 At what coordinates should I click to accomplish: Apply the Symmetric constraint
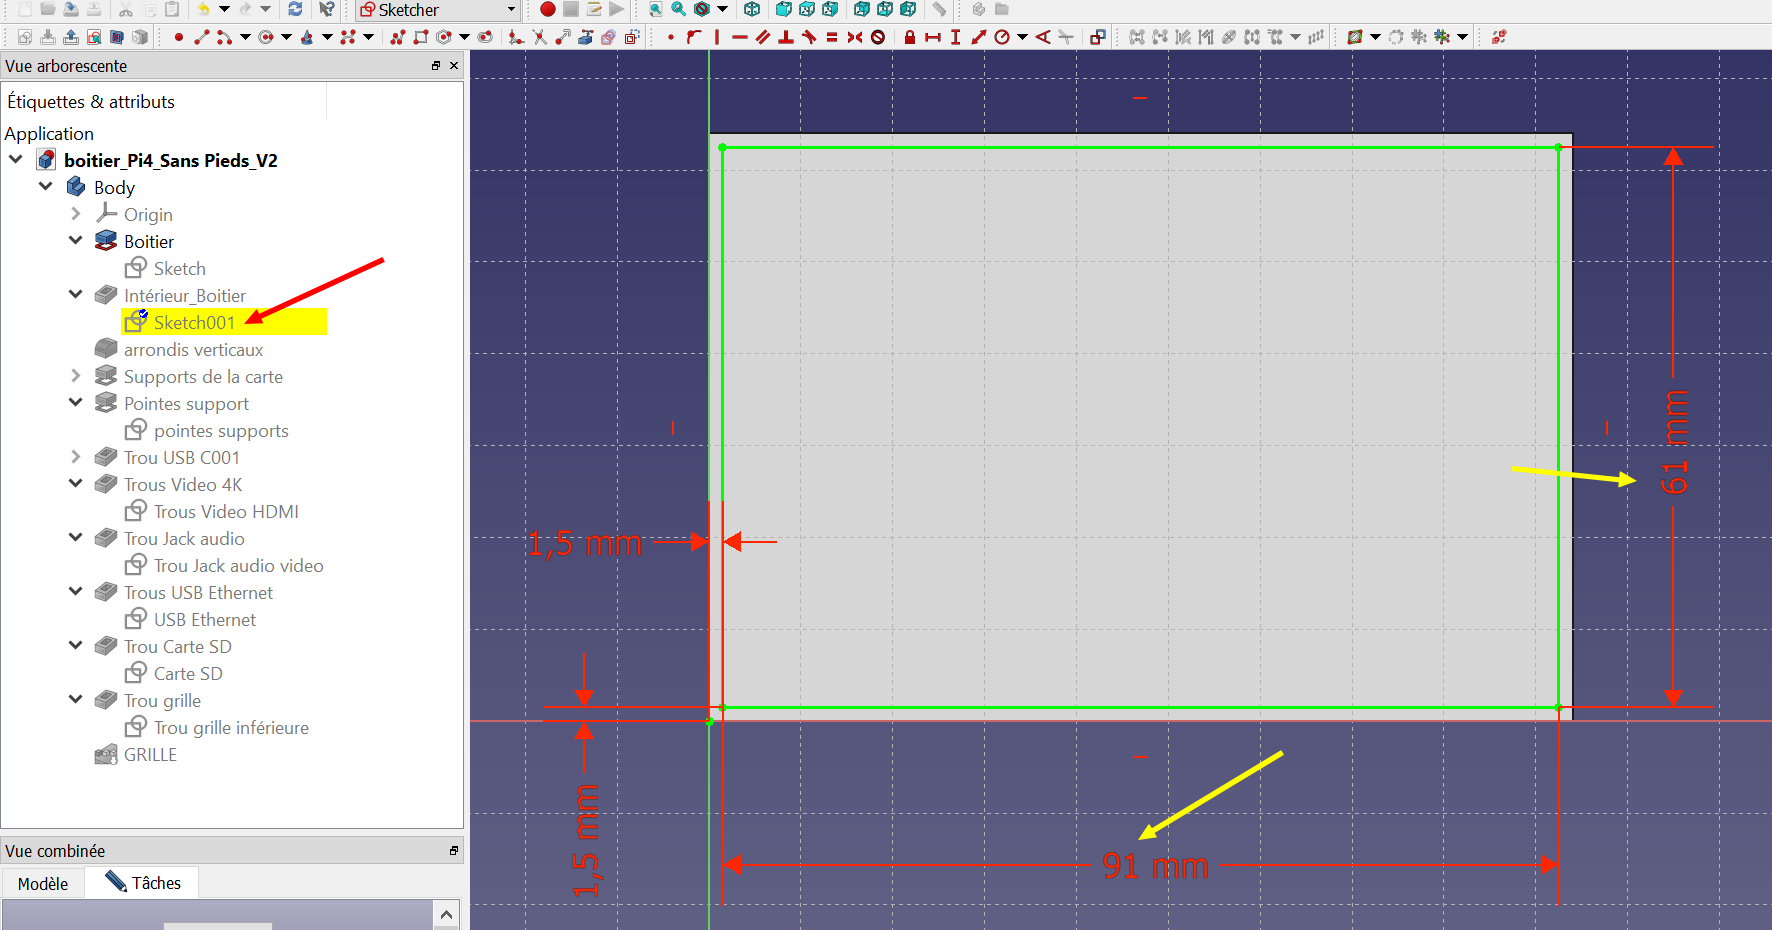[855, 37]
